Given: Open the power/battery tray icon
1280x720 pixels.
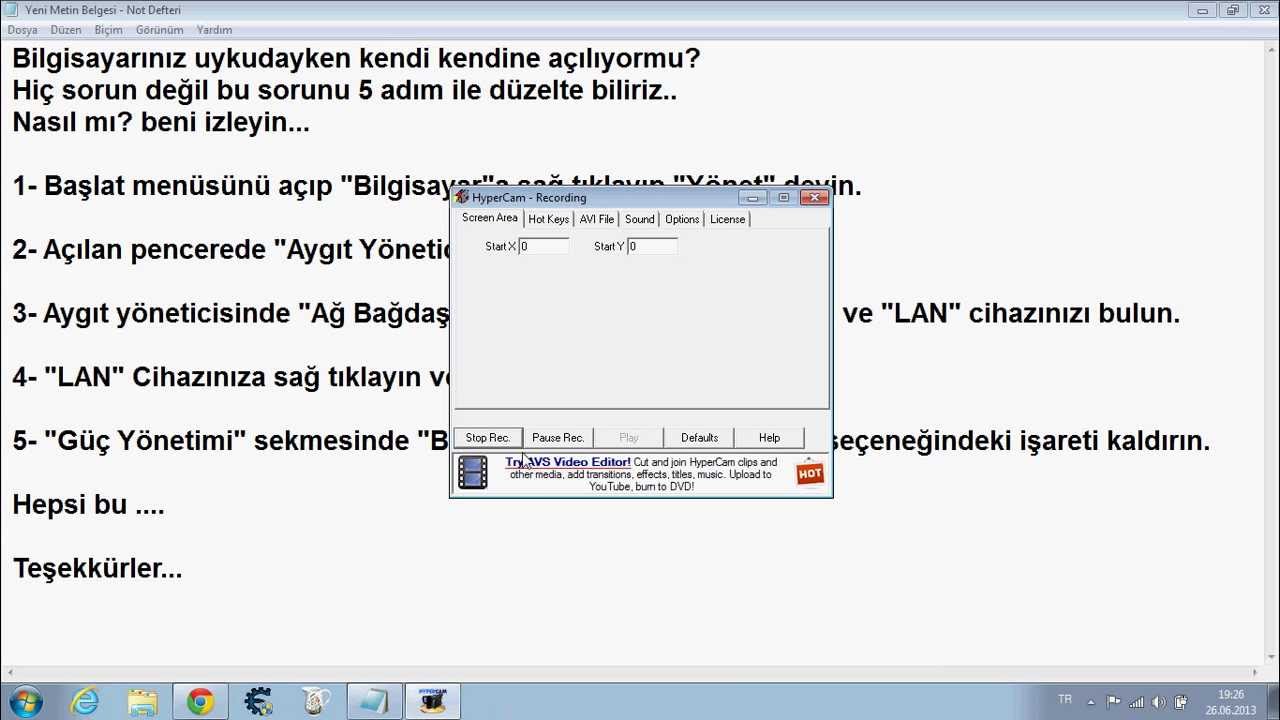Looking at the screenshot, I should pos(1181,702).
